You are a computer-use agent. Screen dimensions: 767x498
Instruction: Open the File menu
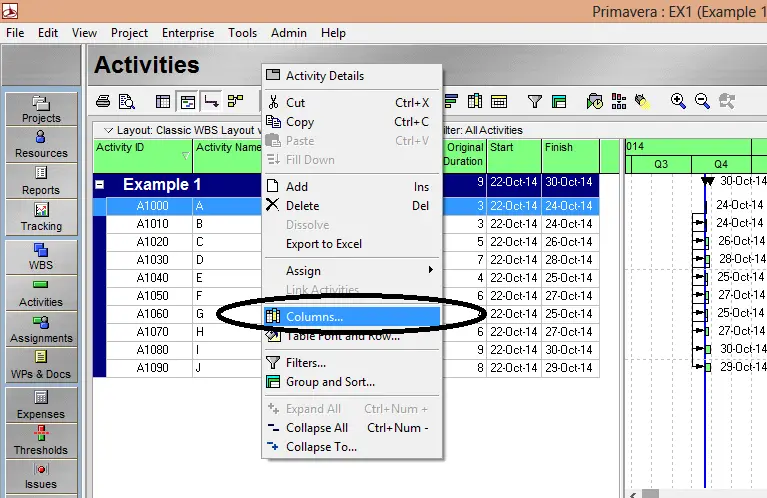coord(15,33)
